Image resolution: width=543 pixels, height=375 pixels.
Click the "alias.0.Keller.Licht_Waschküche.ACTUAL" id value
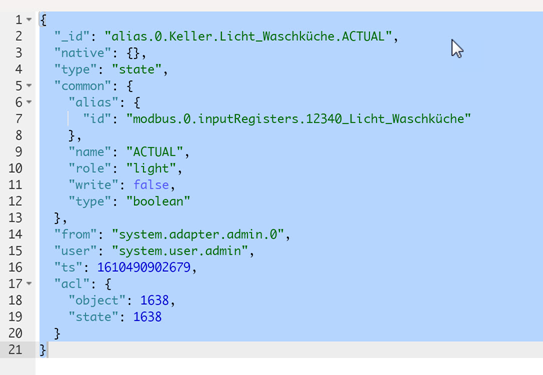tap(248, 36)
